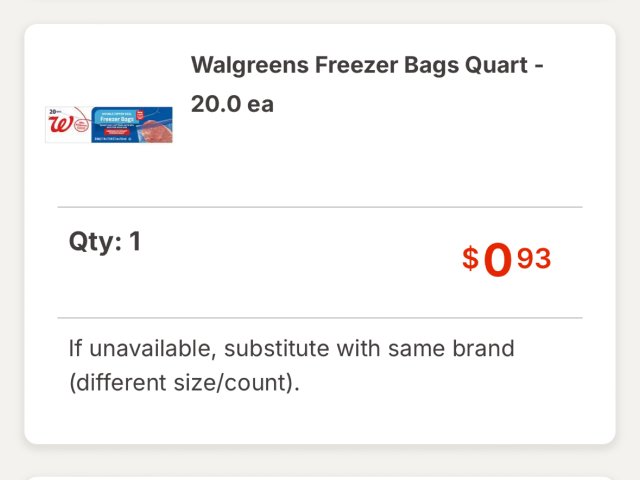Viewport: 640px width, 480px height.
Task: Click "If unavailable, substitute with same brand" line
Action: [x=291, y=349]
